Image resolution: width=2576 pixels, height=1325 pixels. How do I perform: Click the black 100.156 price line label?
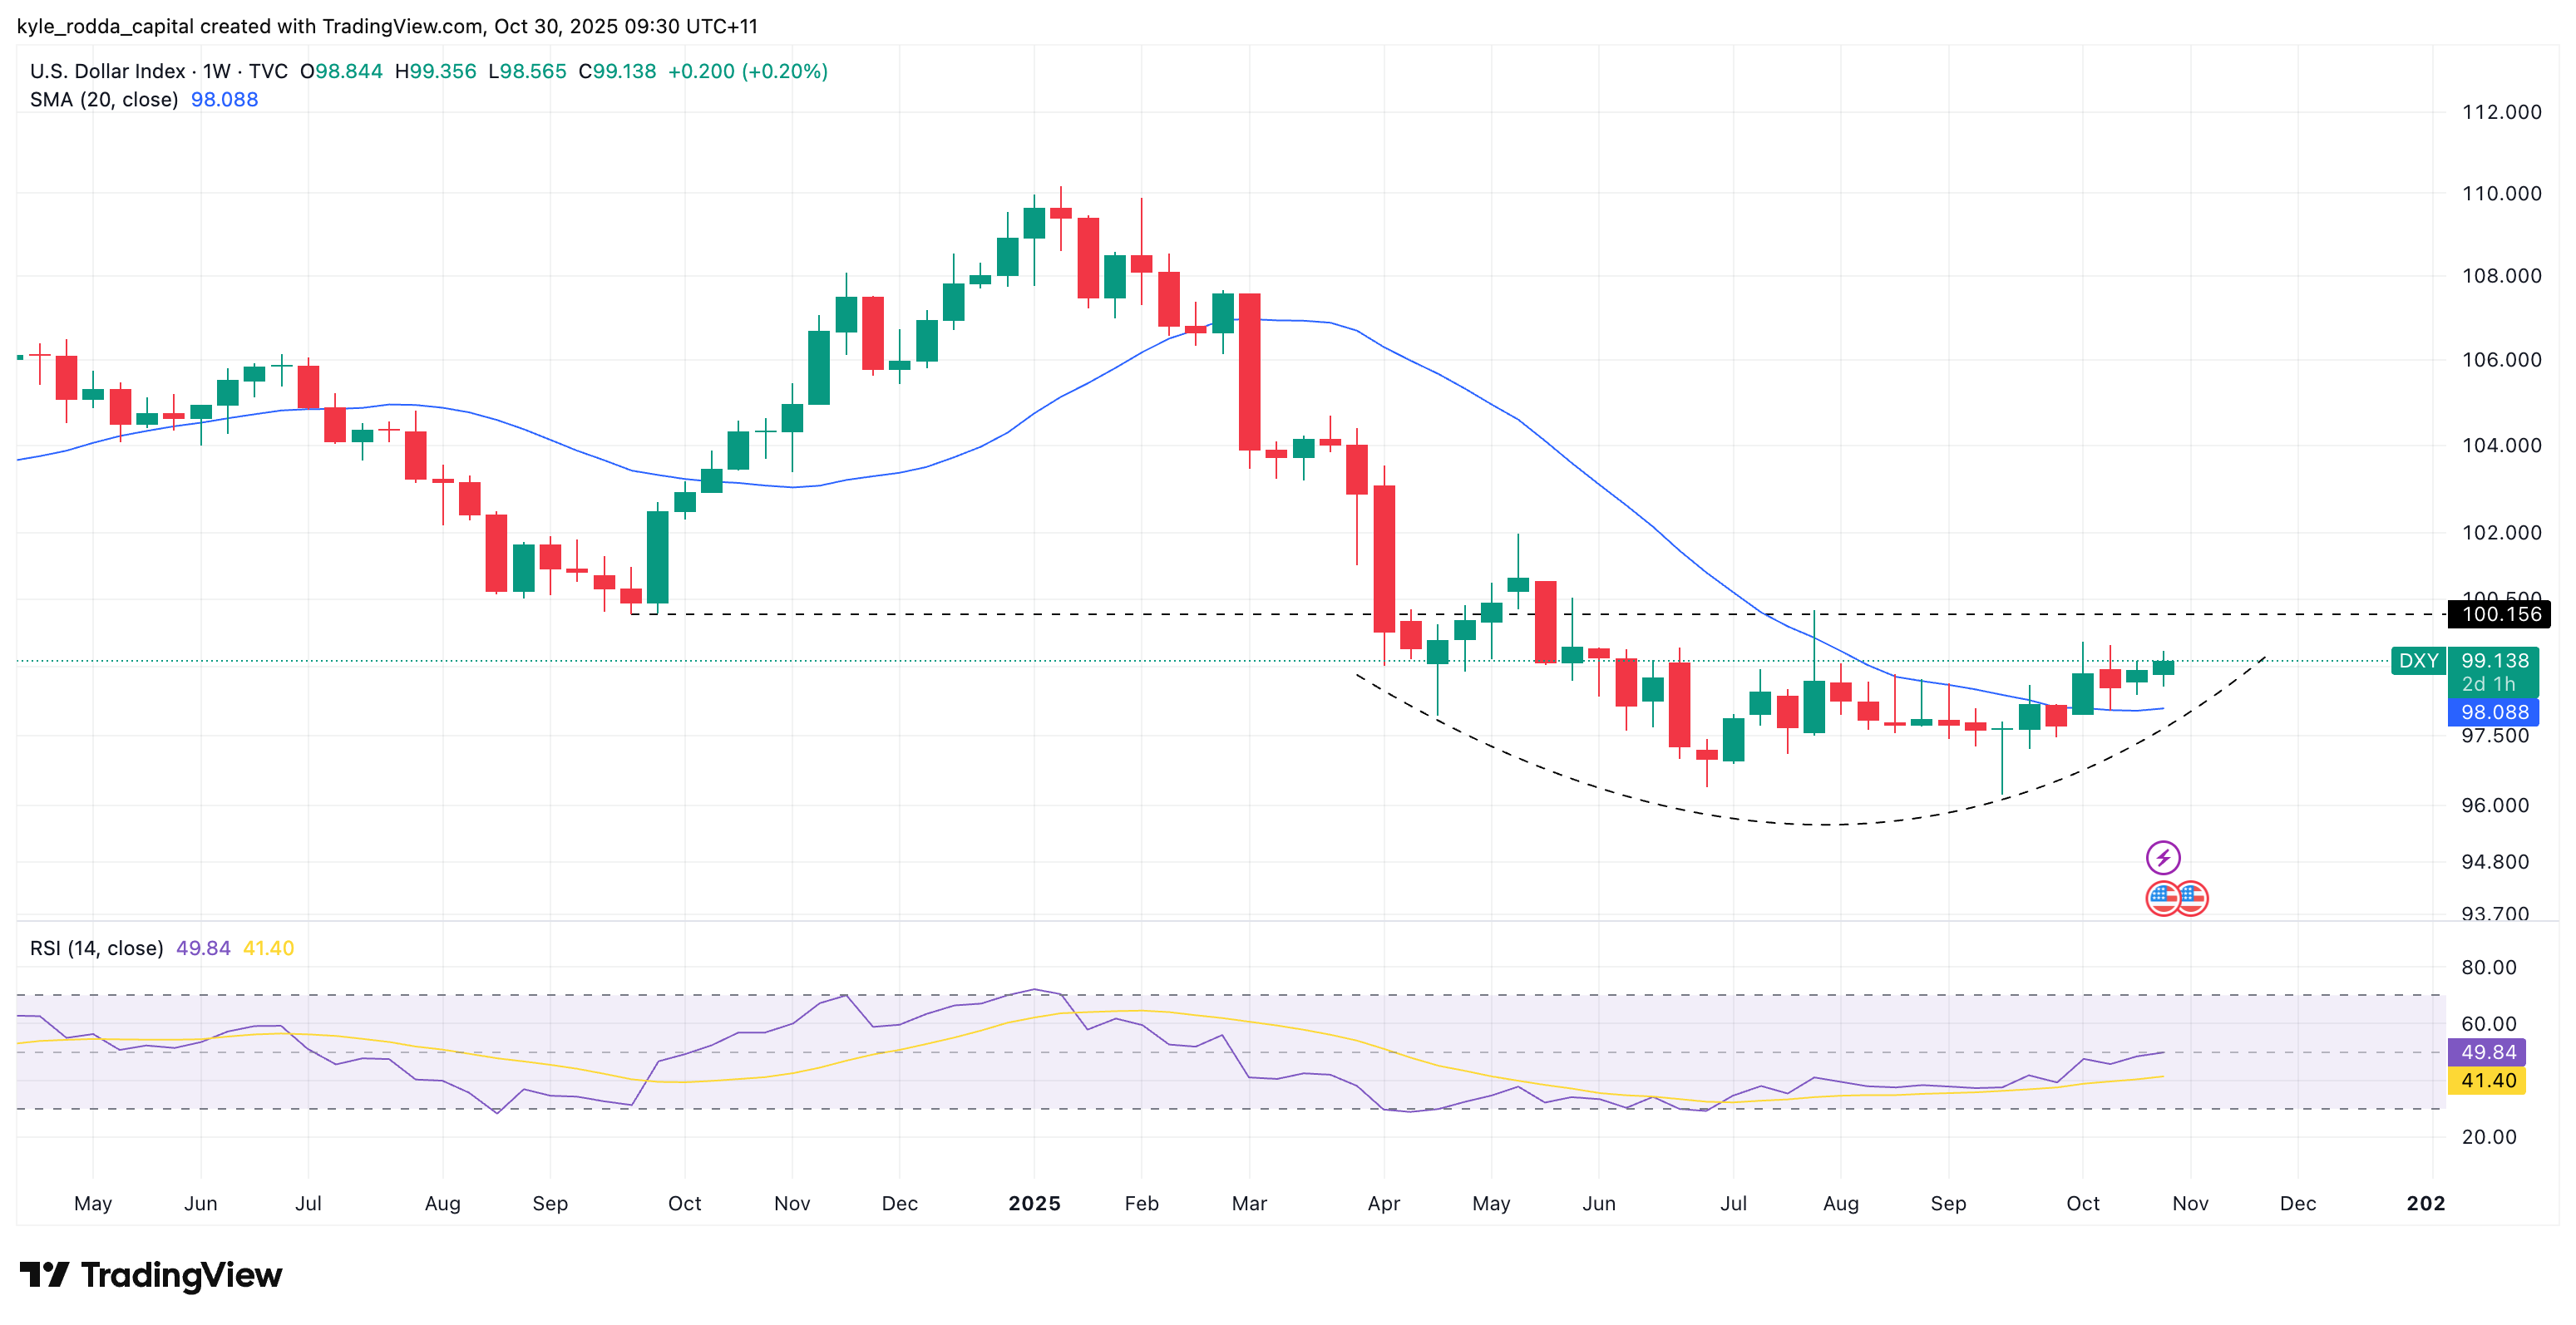pyautogui.click(x=2499, y=614)
